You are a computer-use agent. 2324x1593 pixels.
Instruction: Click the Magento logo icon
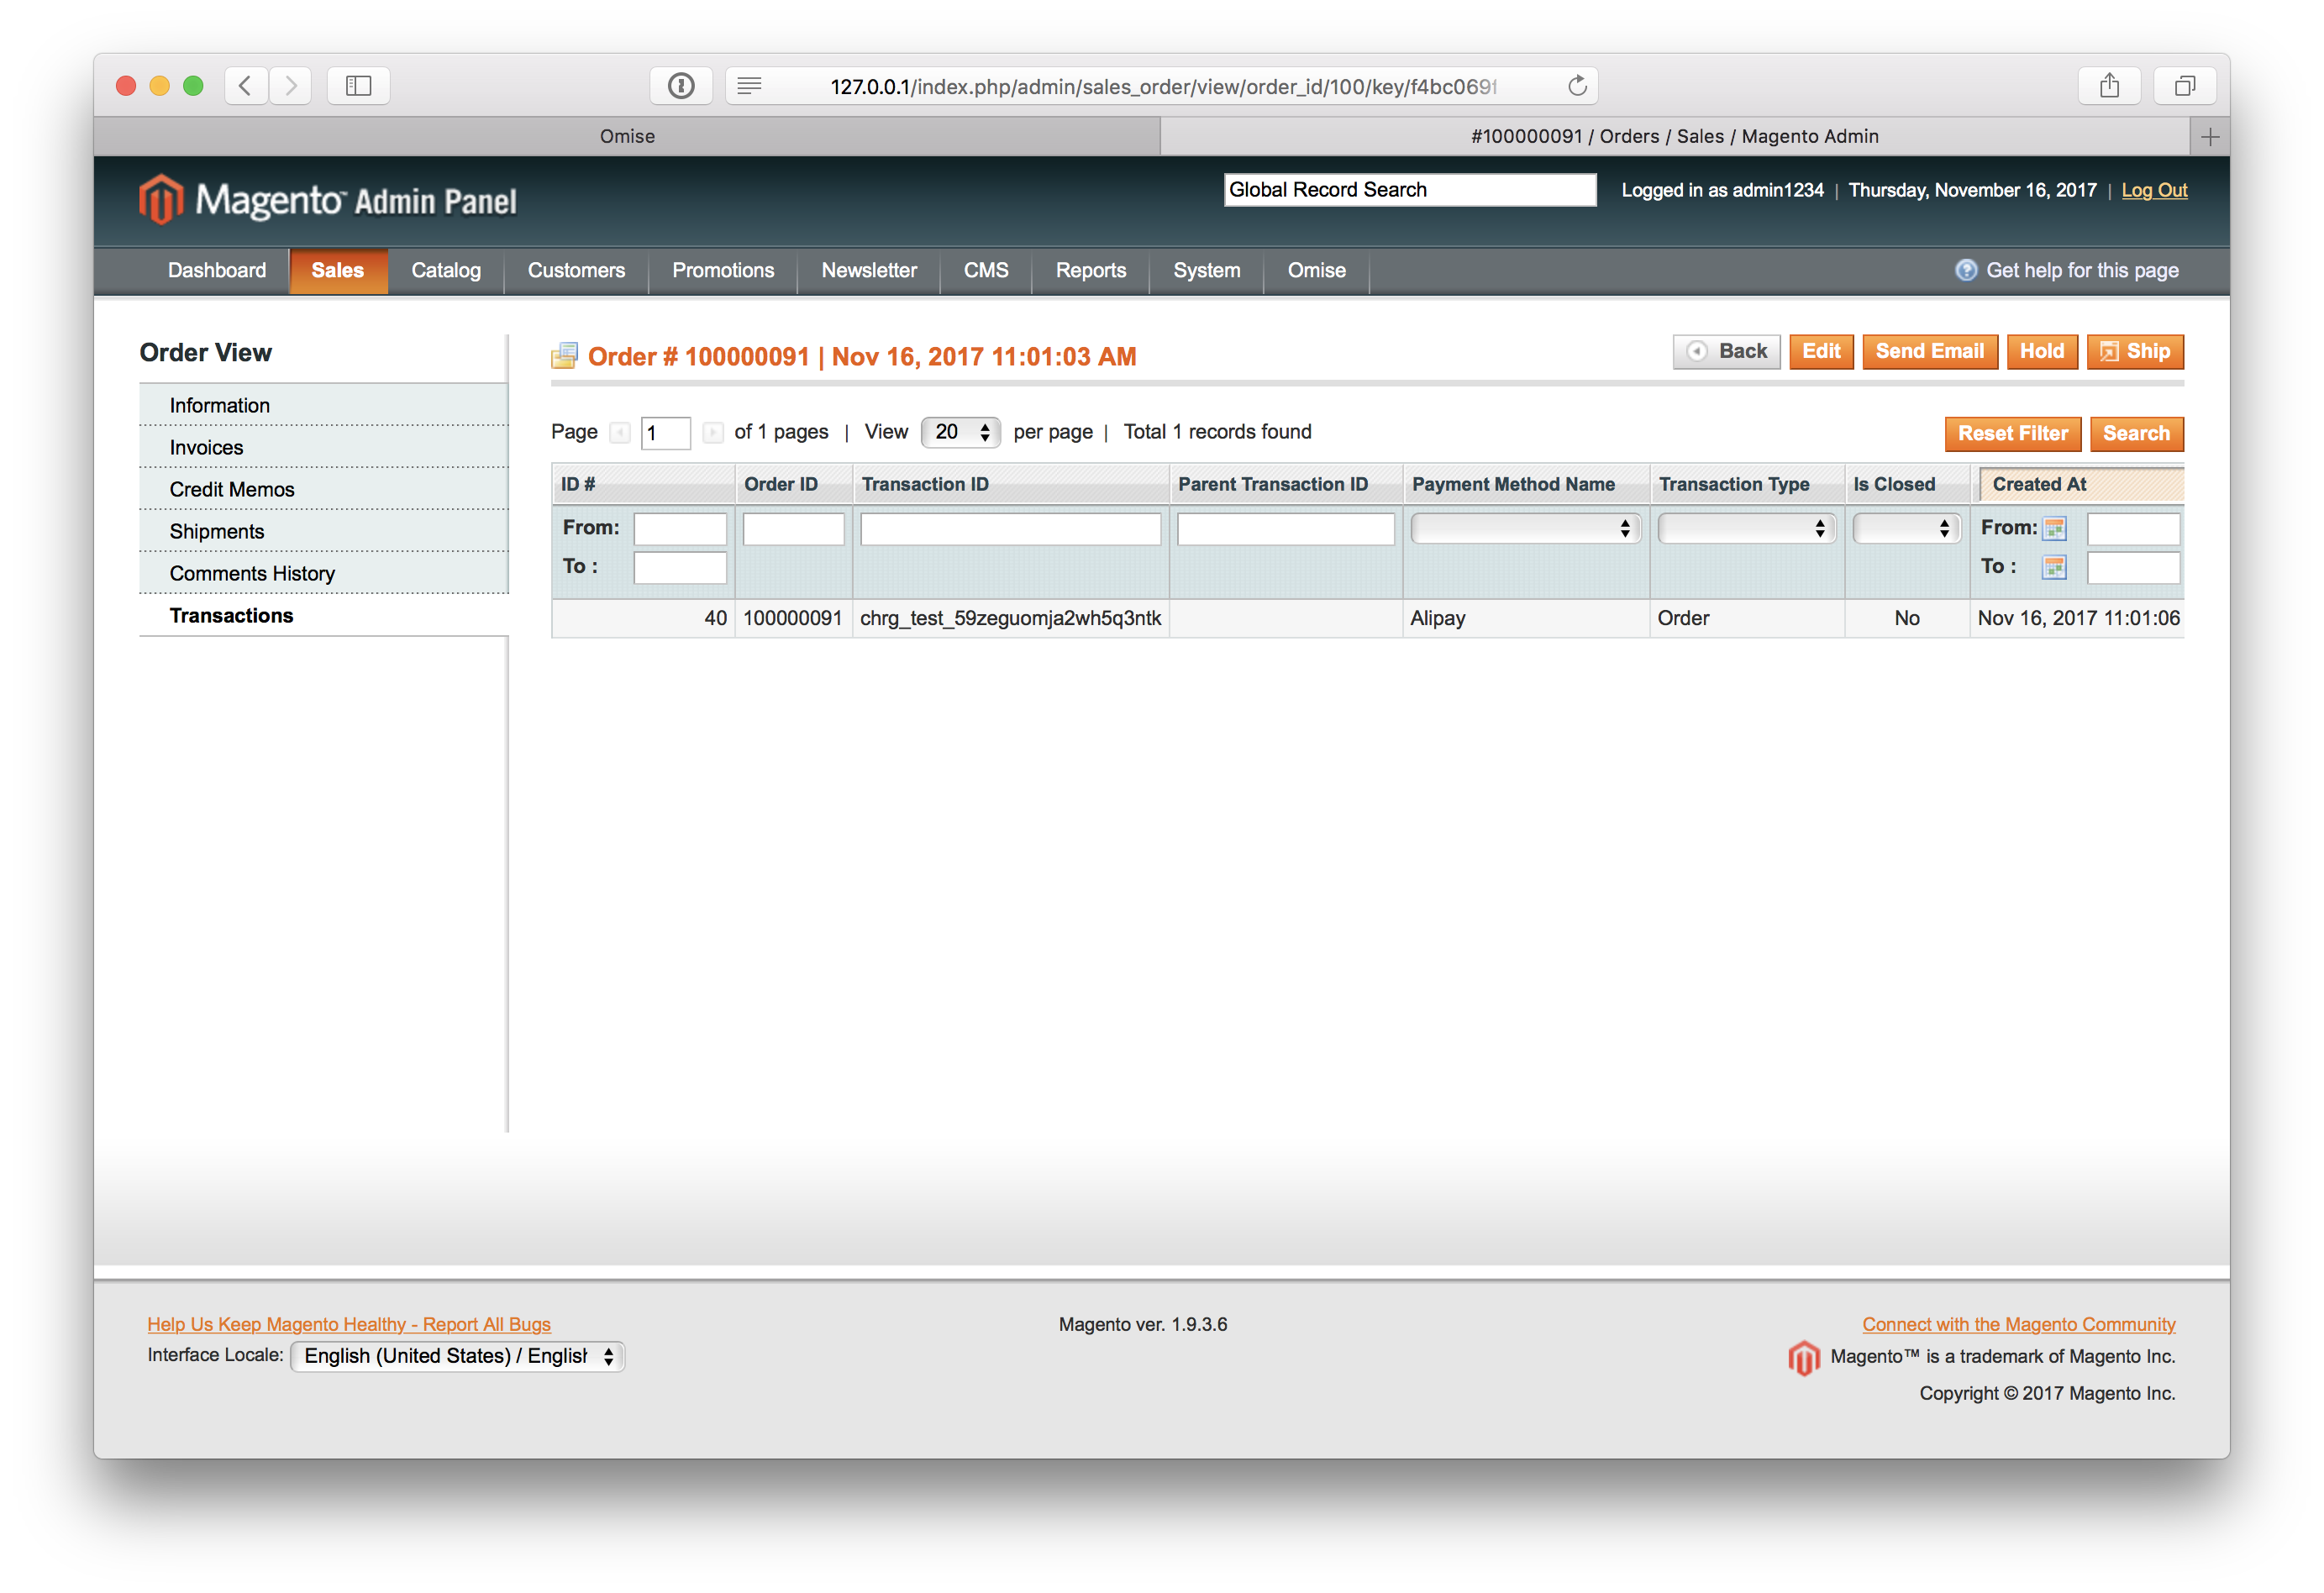point(160,199)
